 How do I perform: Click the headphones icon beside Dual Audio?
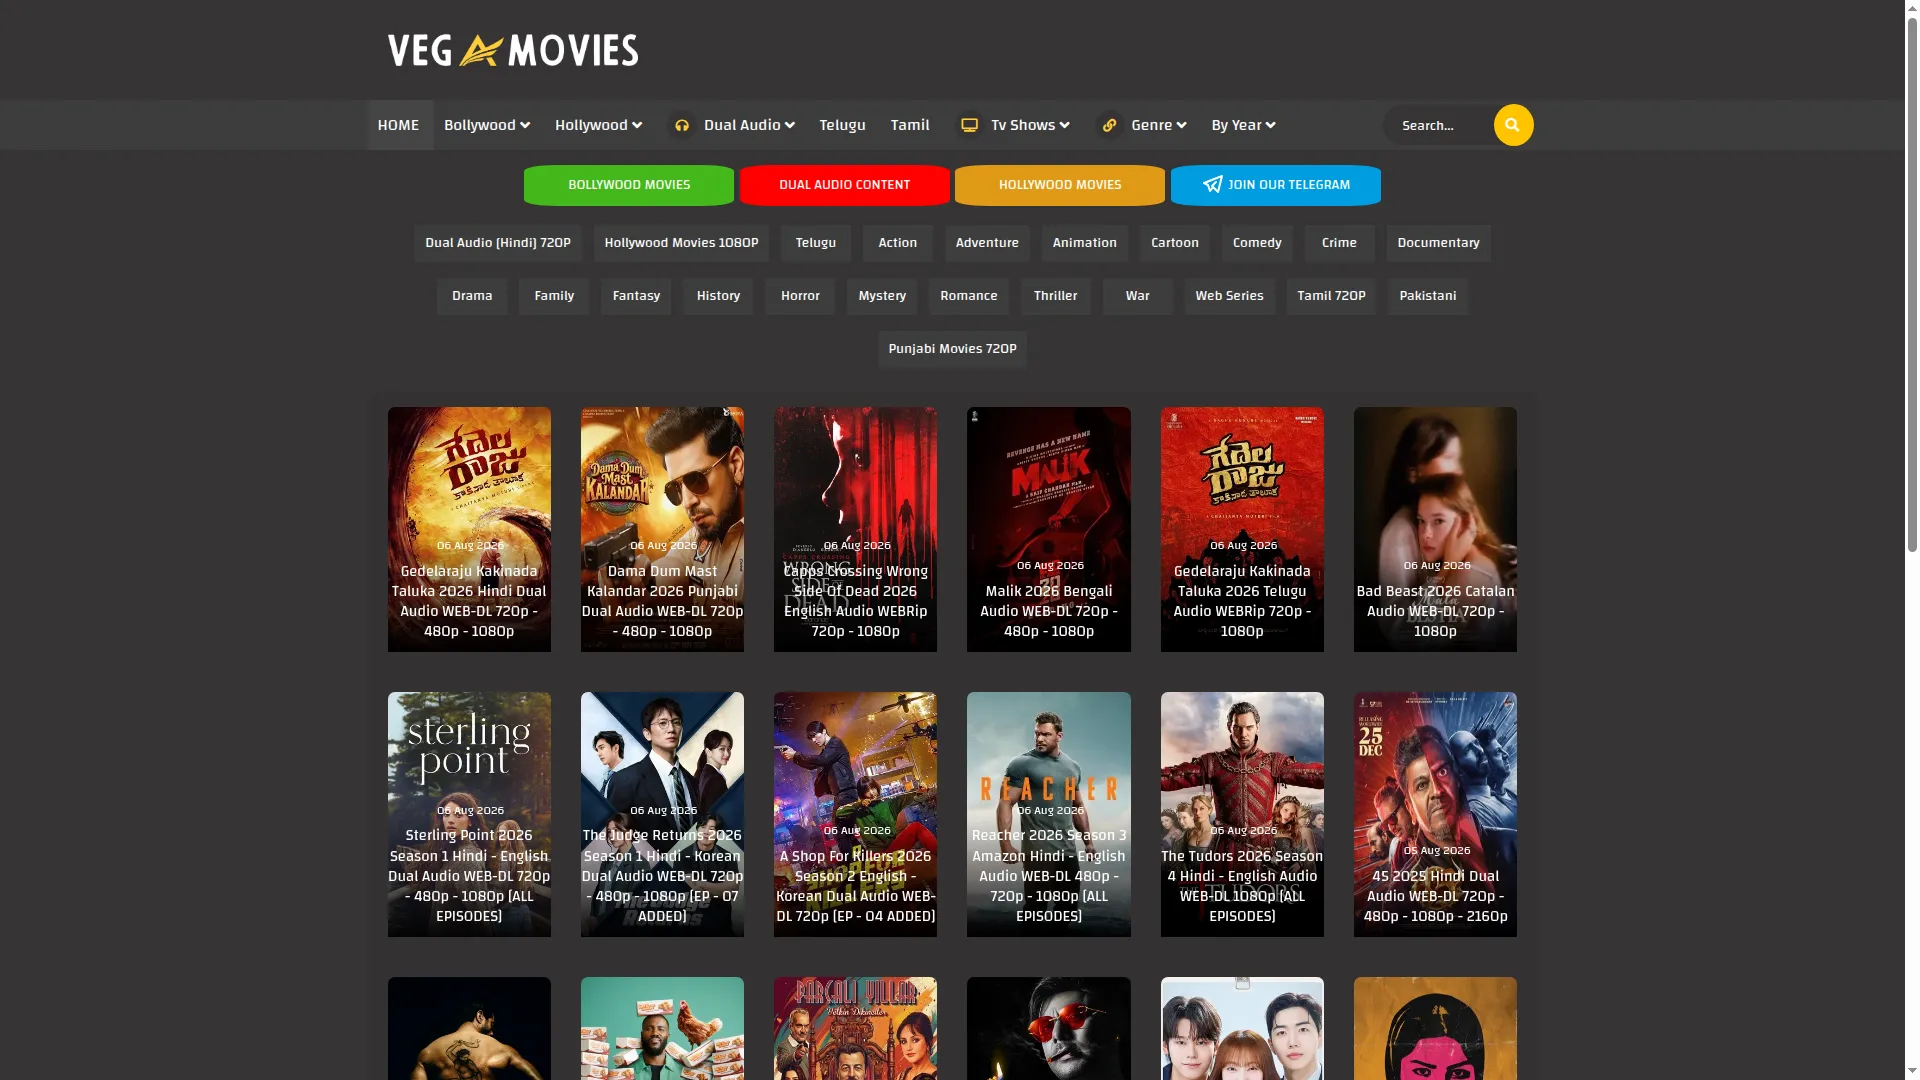(x=682, y=125)
